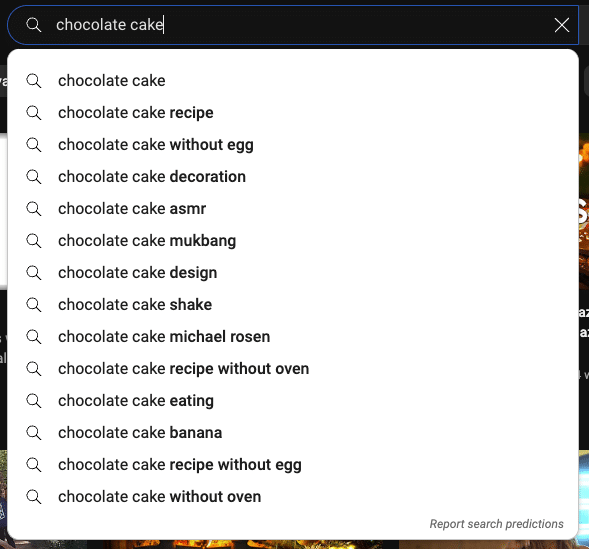The width and height of the screenshot is (589, 549).
Task: Select the 'chocolate cake design' suggestion
Action: click(x=293, y=273)
